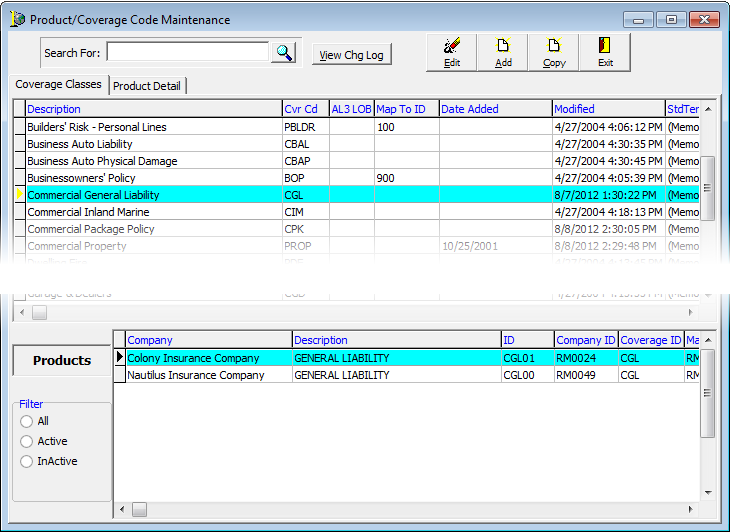Select Commercial General Liability row
The height and width of the screenshot is (532, 730).
pos(356,195)
